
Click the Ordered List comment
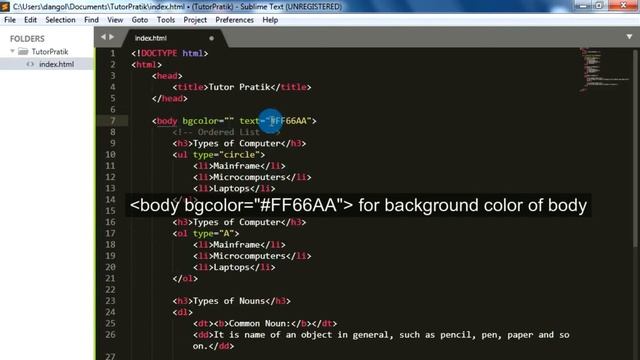[226, 132]
